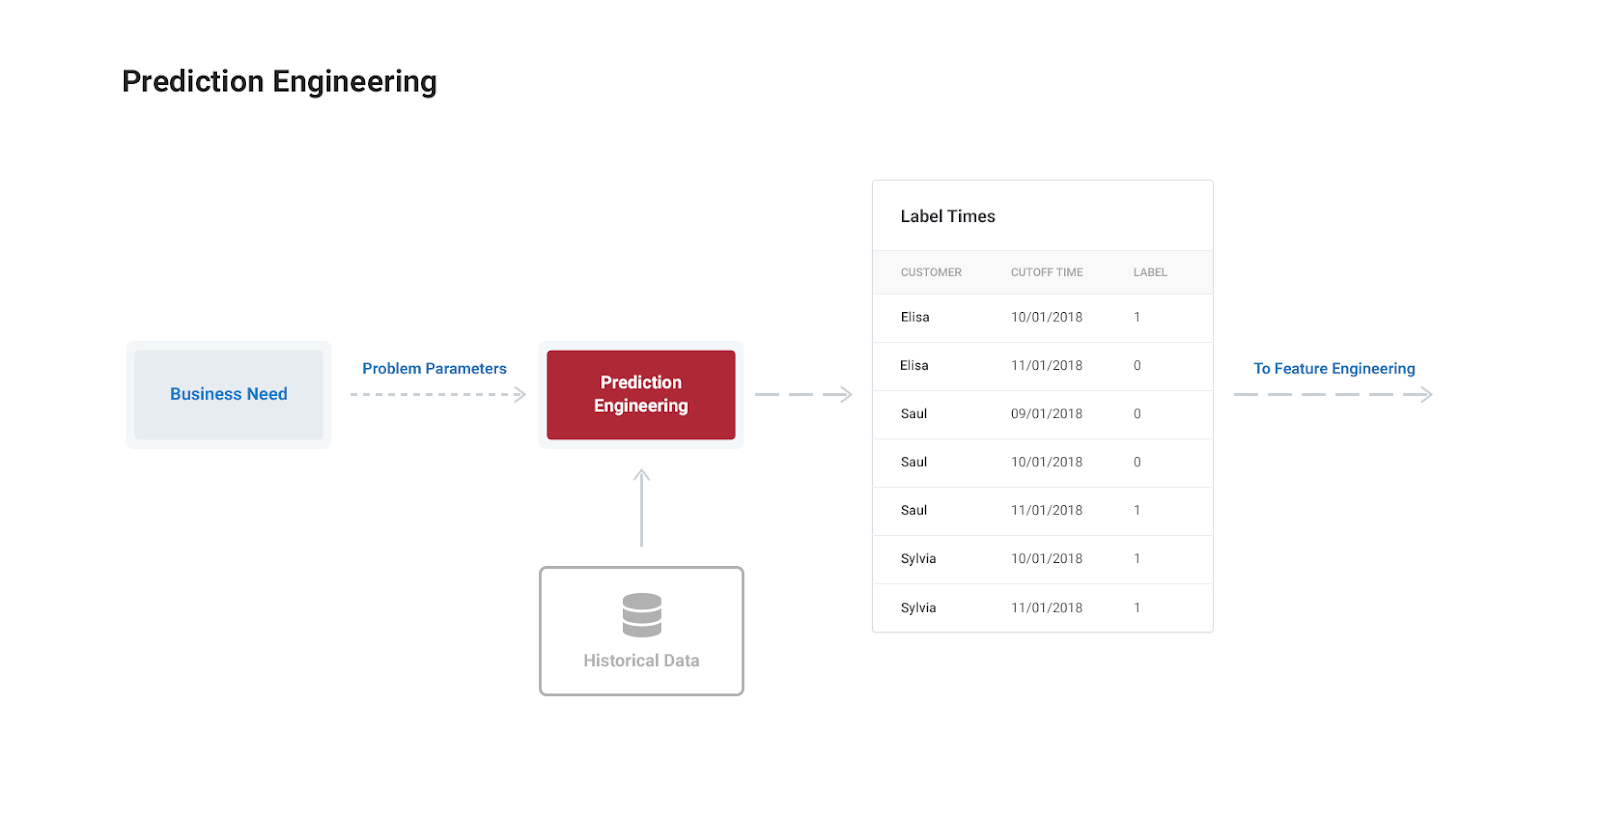This screenshot has width=1600, height=819.
Task: Open the To Feature Engineering link
Action: (x=1334, y=369)
